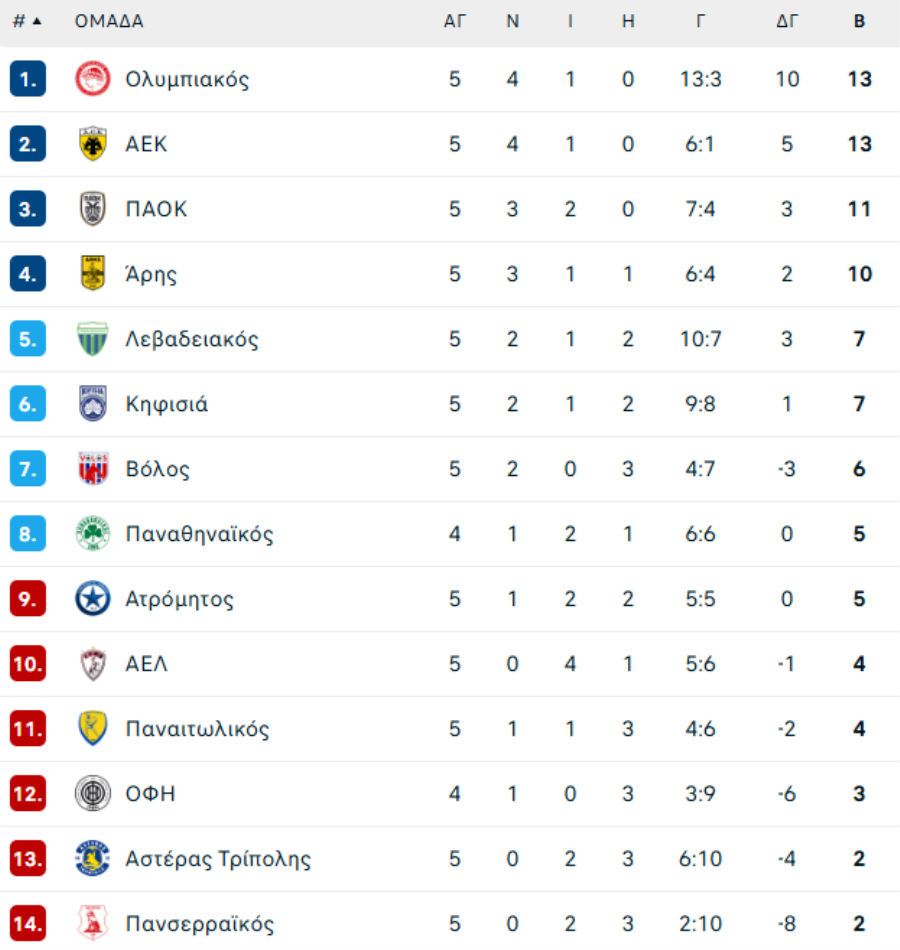This screenshot has height=950, width=900.
Task: Sort standings by the ΑΓ column header
Action: pos(455,21)
